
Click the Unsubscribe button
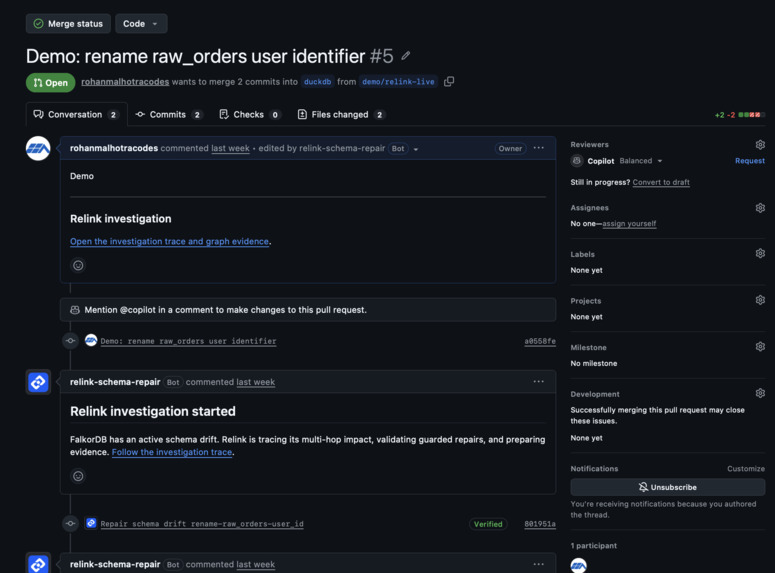click(x=668, y=487)
